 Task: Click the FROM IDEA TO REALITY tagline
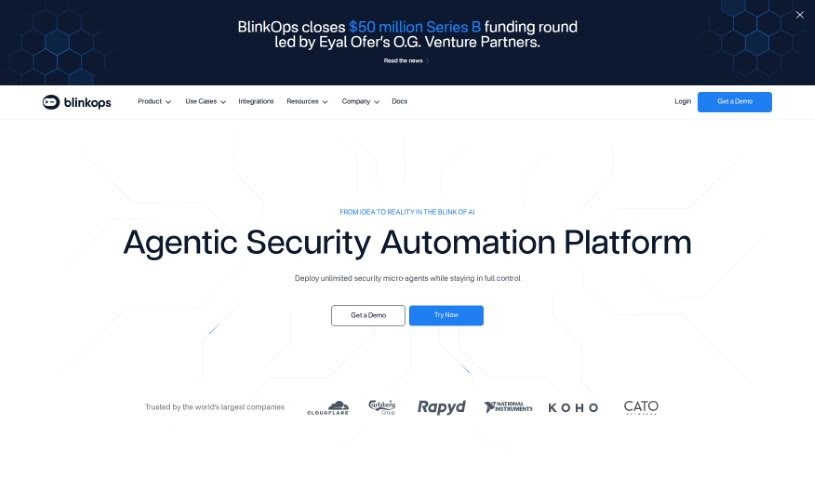pyautogui.click(x=407, y=212)
